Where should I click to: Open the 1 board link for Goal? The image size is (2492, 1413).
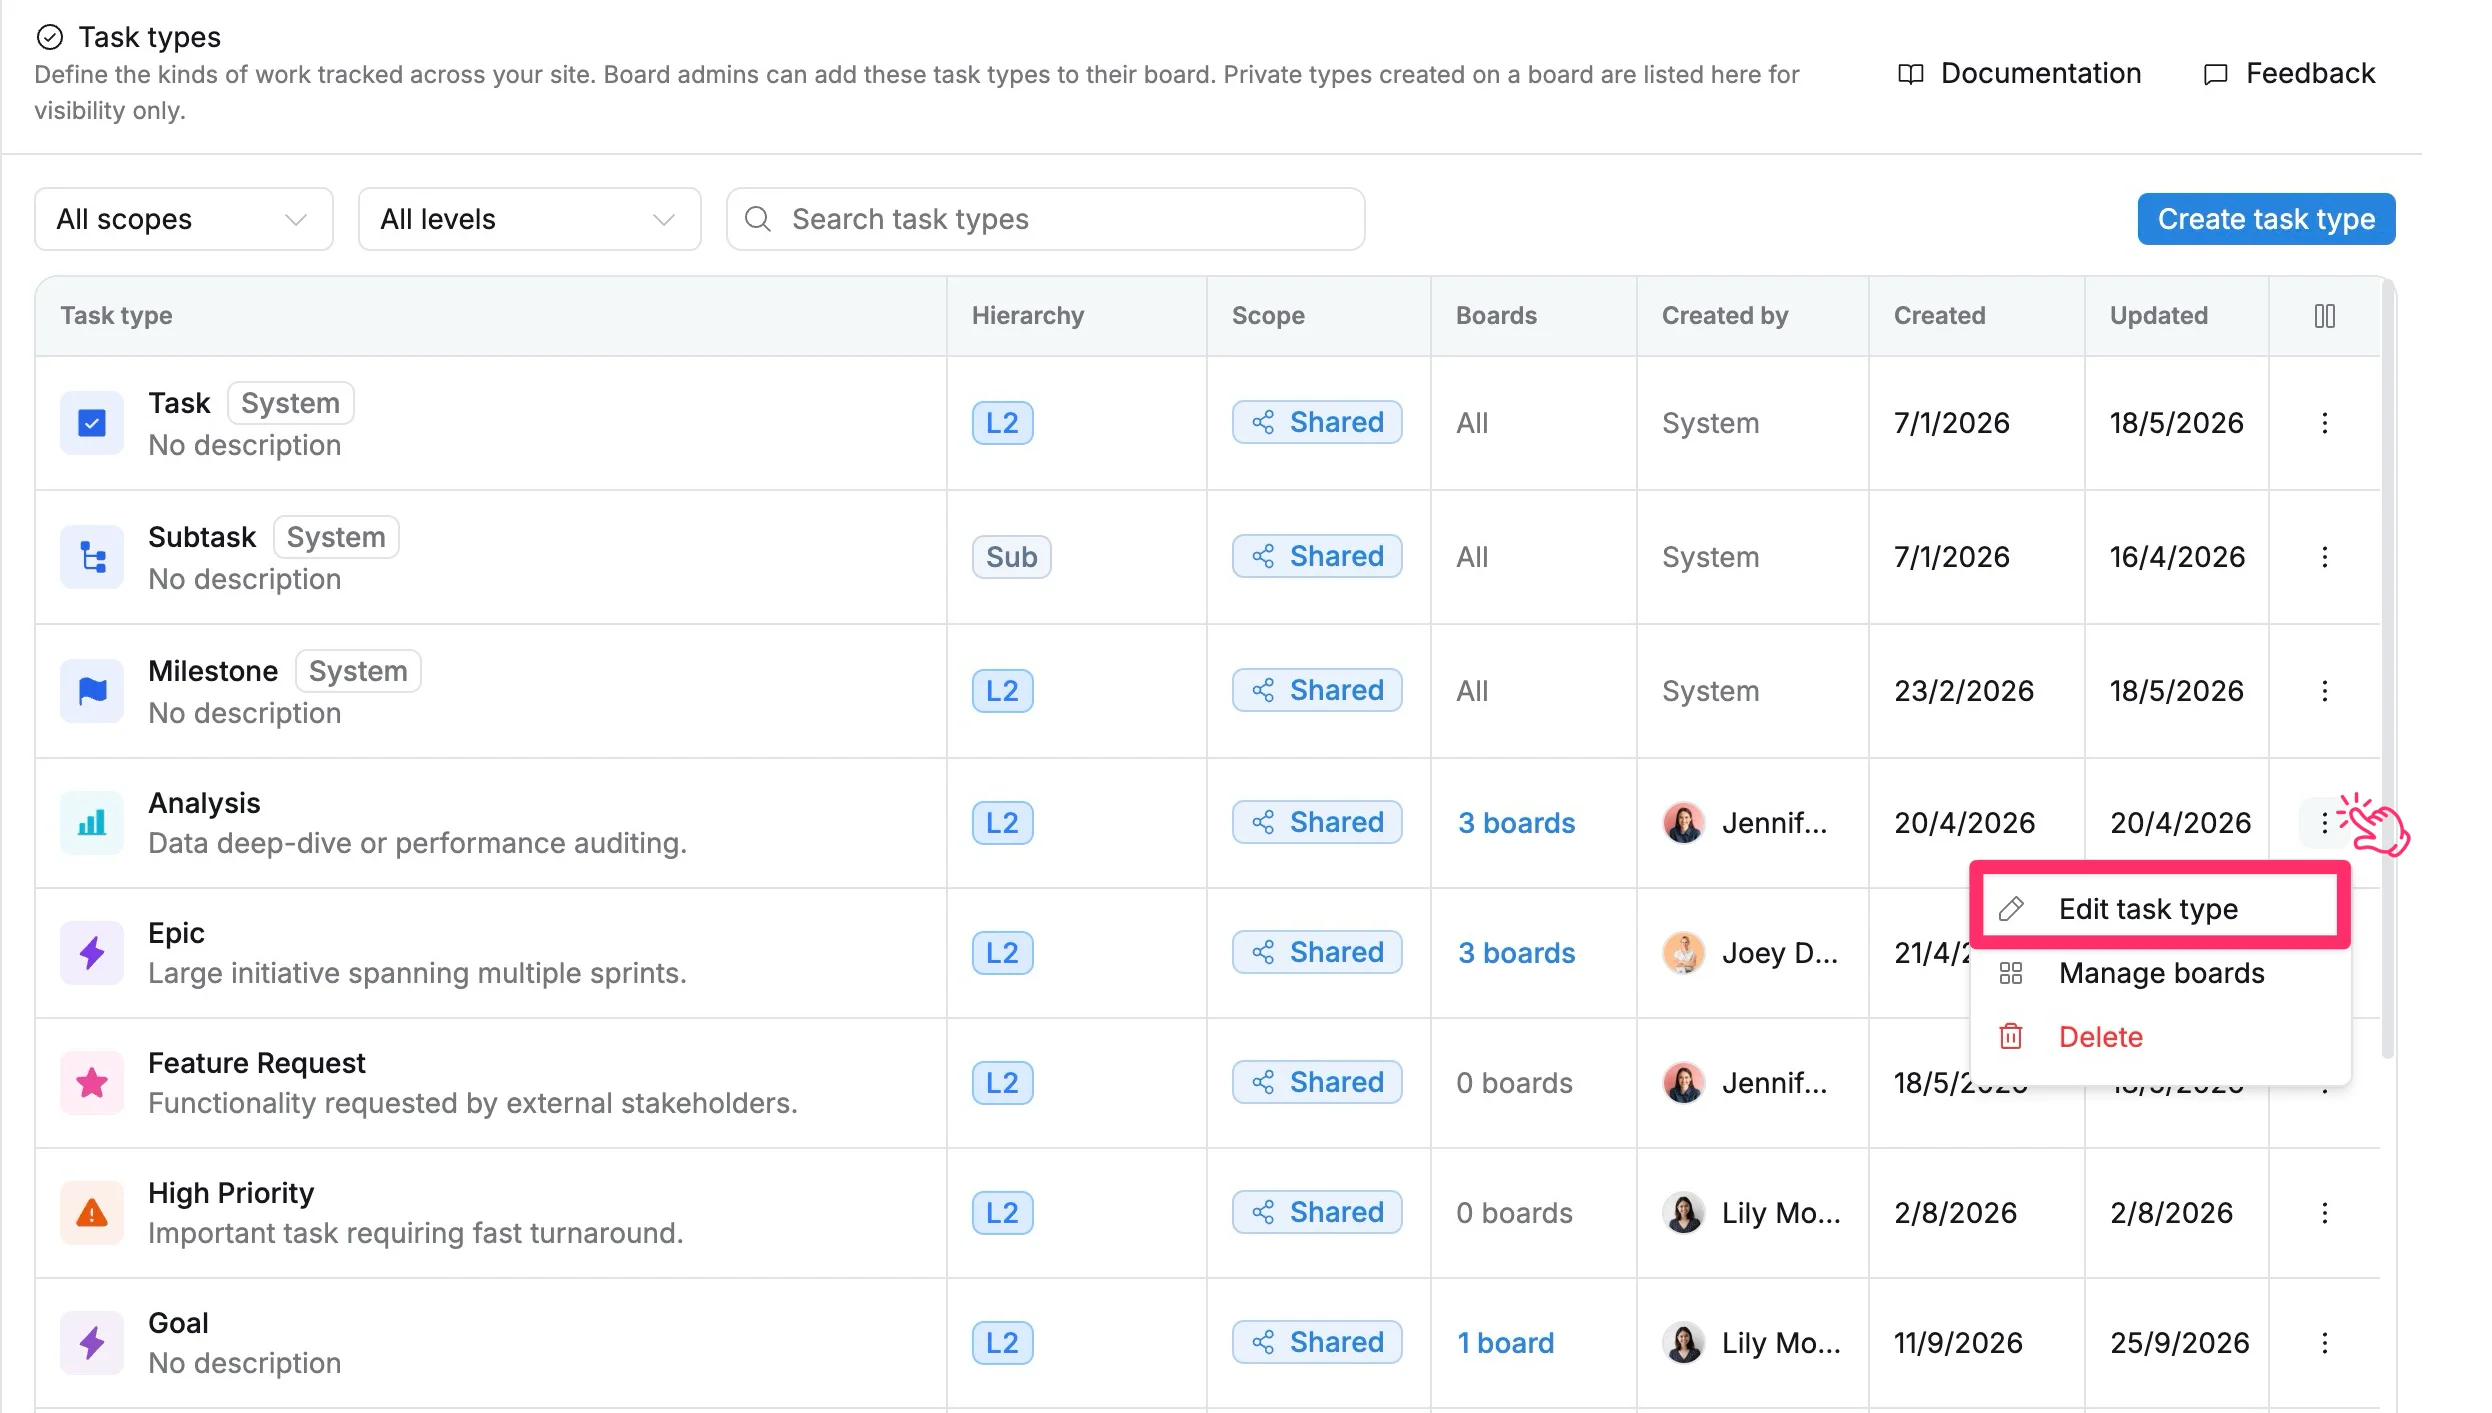[x=1505, y=1343]
